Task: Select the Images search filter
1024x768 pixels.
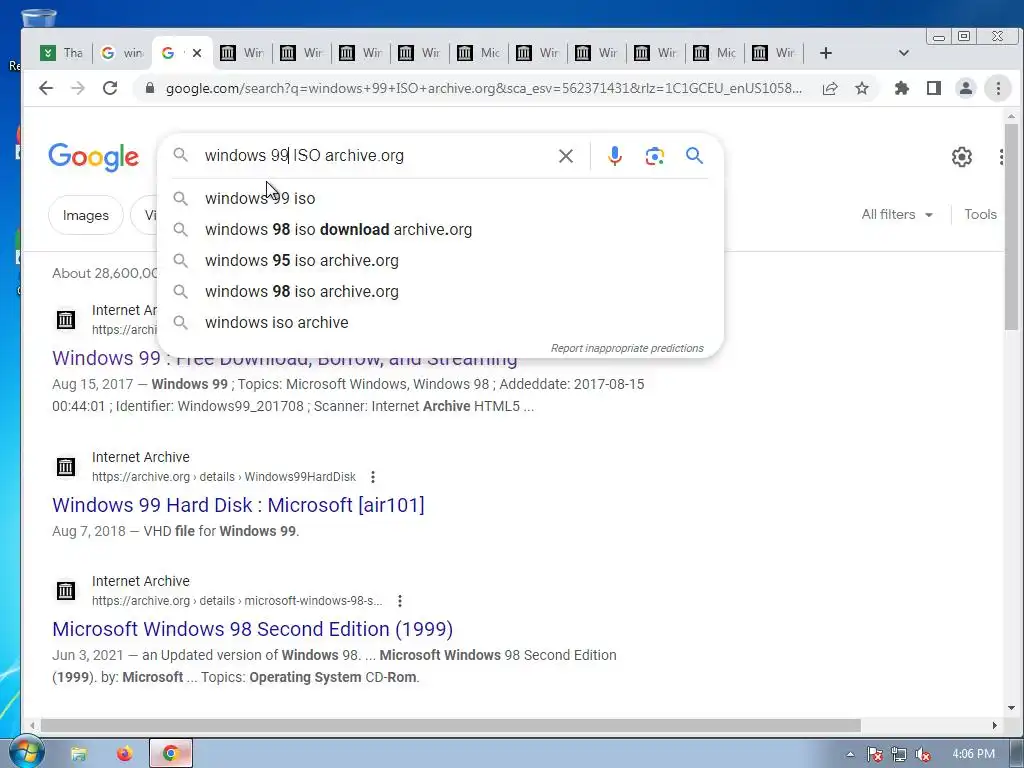Action: (x=86, y=215)
